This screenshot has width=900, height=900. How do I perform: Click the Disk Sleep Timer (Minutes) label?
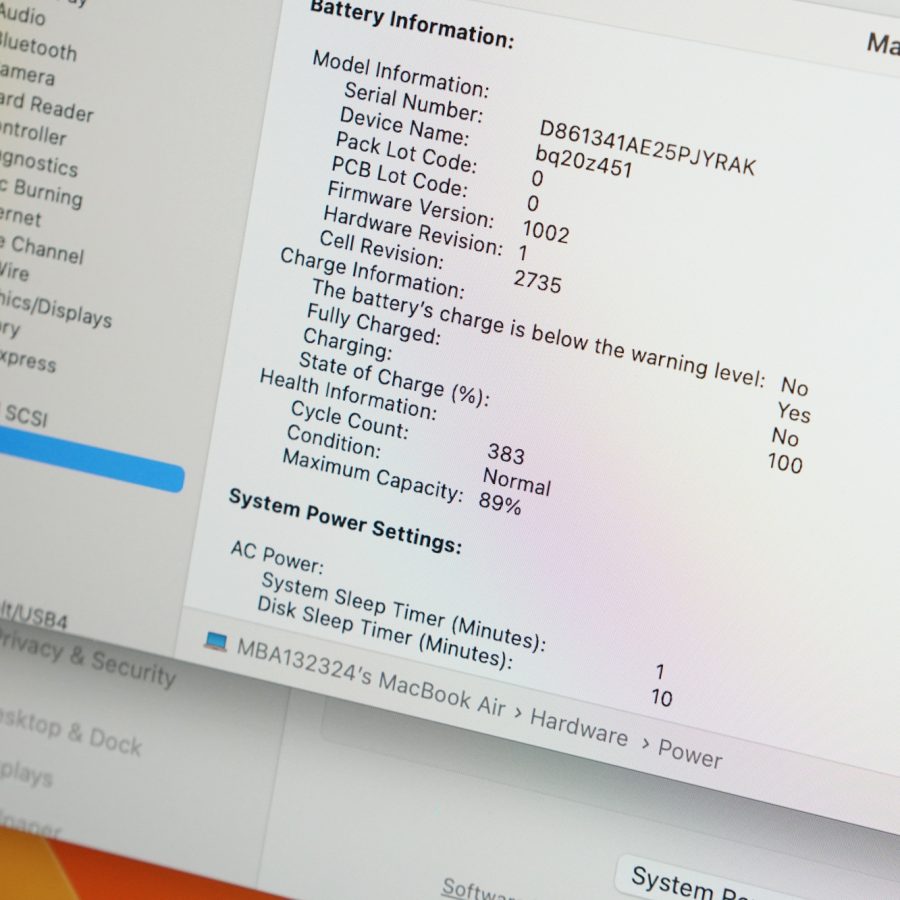(385, 632)
